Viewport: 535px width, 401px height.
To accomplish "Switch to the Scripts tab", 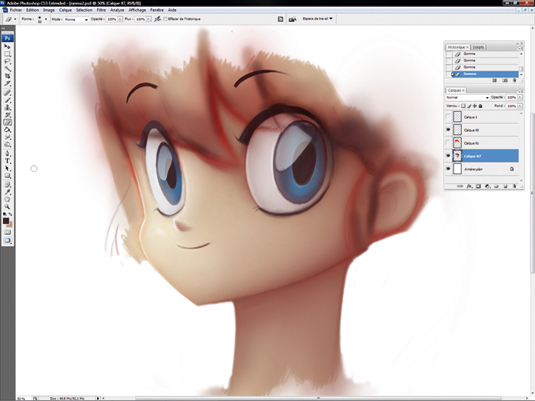I will (478, 47).
